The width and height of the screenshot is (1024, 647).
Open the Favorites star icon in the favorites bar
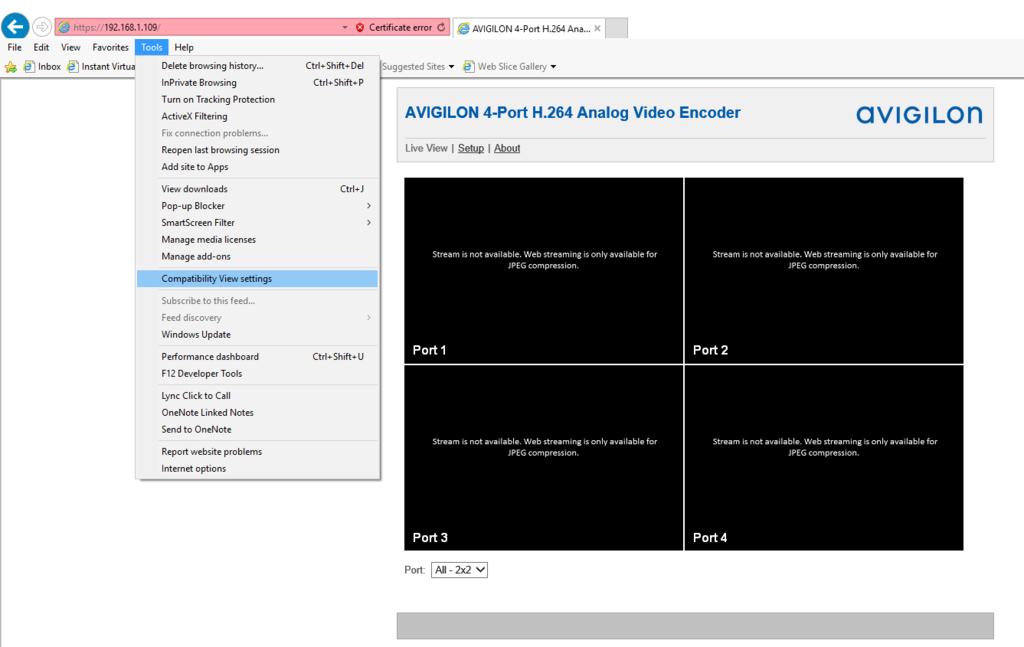coord(10,67)
